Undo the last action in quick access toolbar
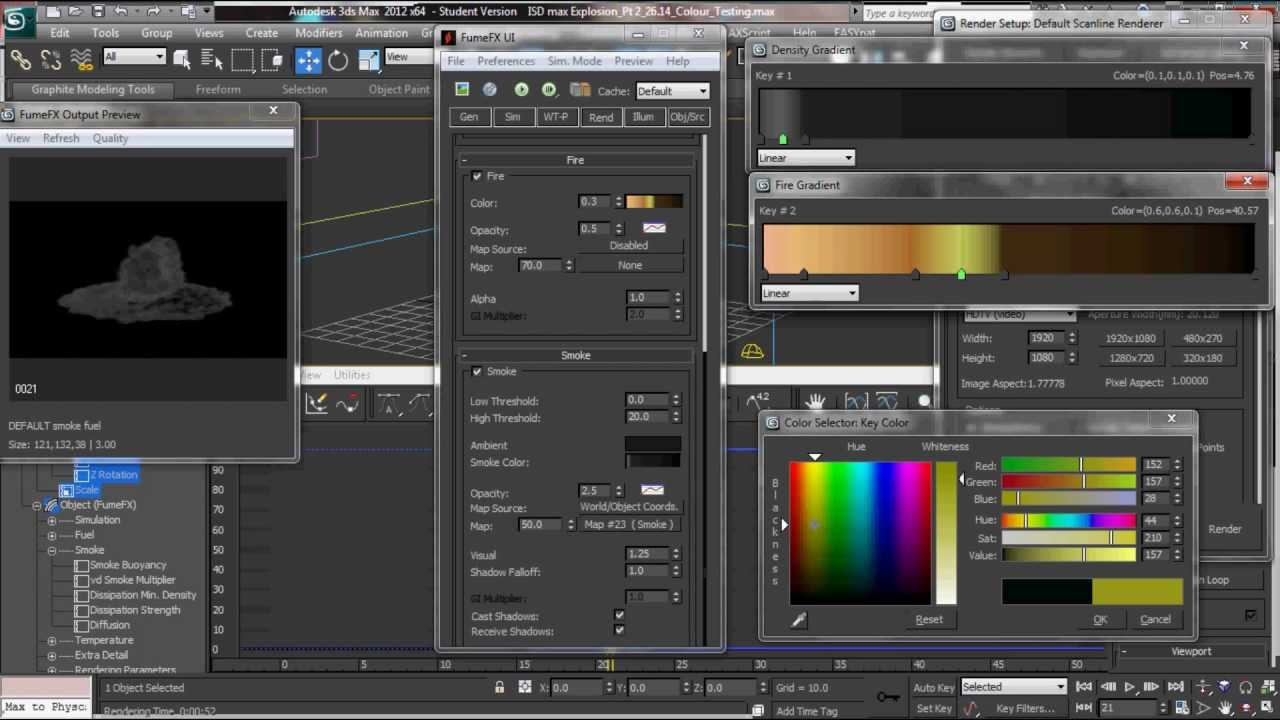This screenshot has width=1280, height=720. (121, 12)
